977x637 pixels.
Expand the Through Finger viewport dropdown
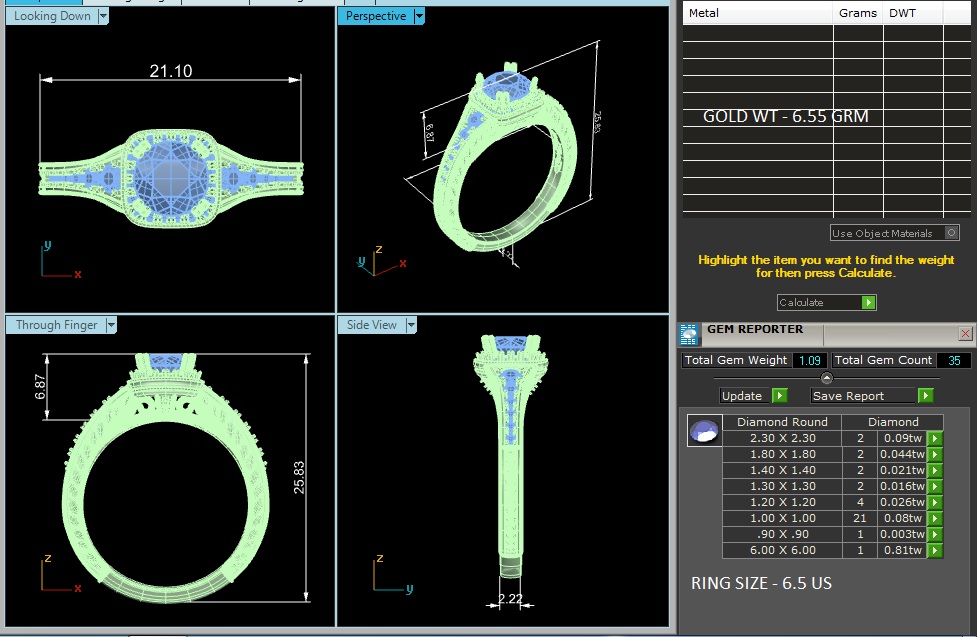point(112,325)
